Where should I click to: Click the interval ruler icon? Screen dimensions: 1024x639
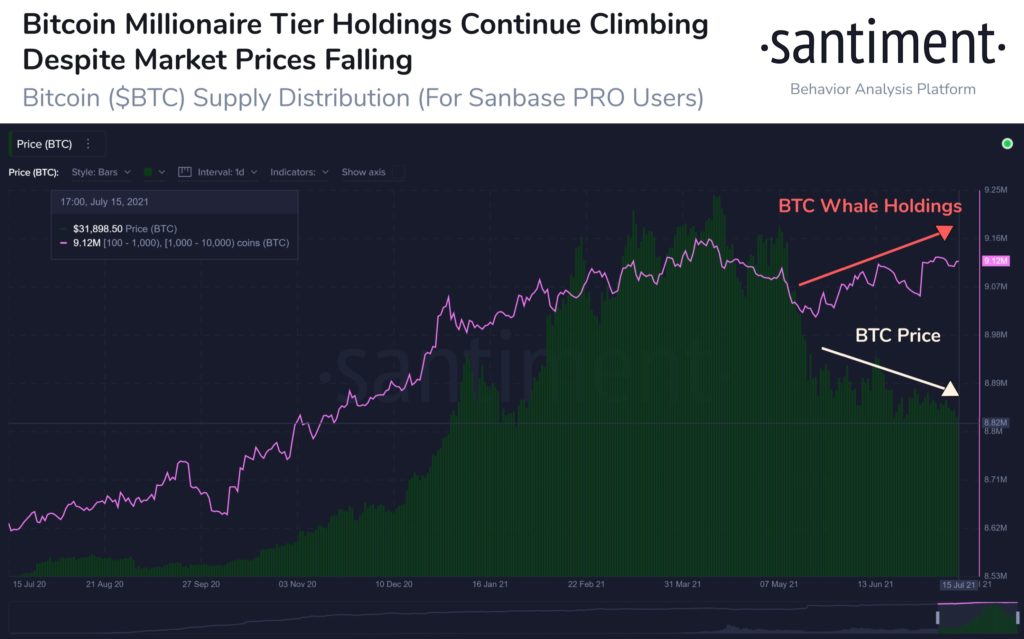(185, 172)
